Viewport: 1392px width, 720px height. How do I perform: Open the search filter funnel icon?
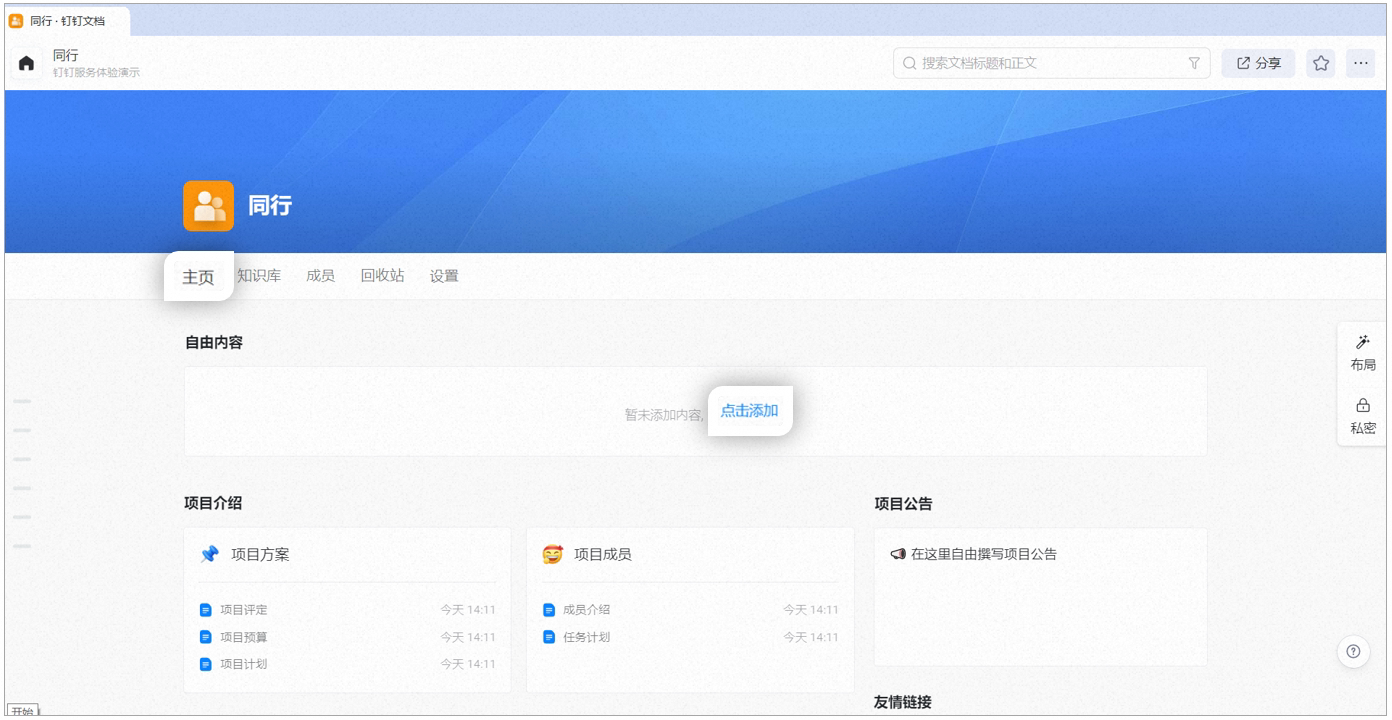(x=1193, y=63)
